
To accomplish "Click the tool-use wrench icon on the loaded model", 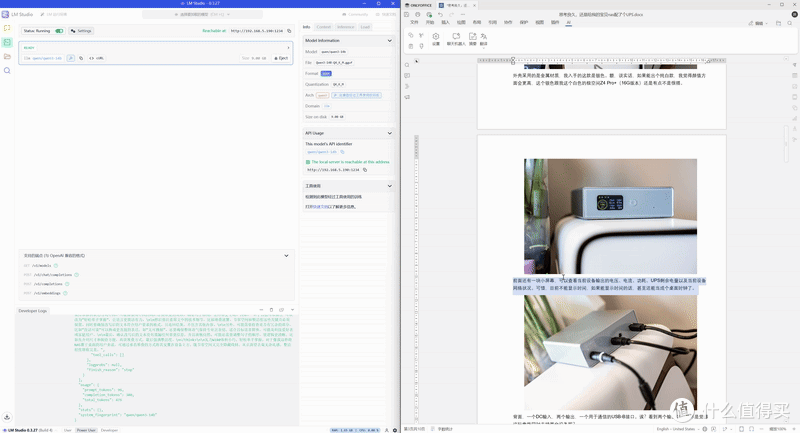I will (70, 58).
